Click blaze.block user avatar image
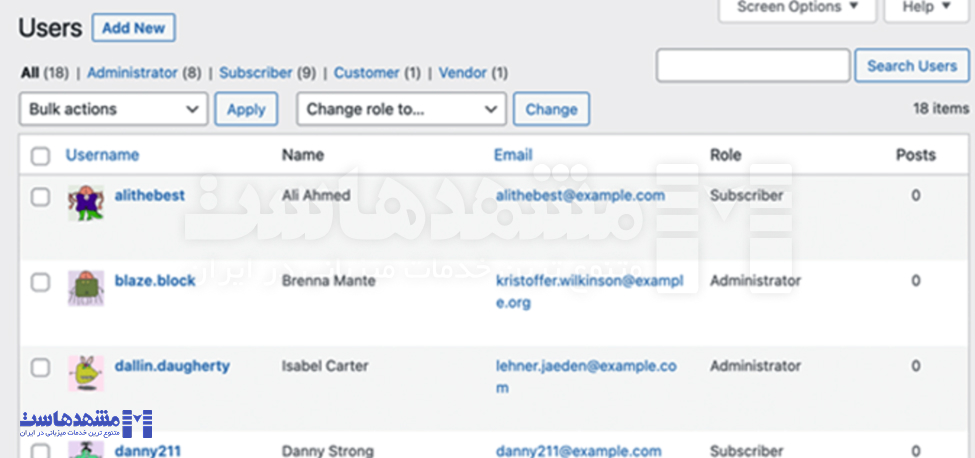The height and width of the screenshot is (458, 975). (85, 288)
